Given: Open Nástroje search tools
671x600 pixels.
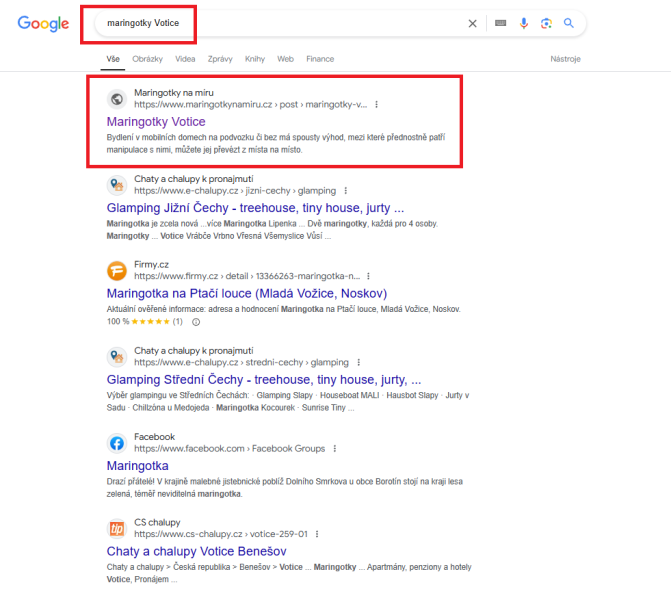Looking at the screenshot, I should (x=565, y=59).
